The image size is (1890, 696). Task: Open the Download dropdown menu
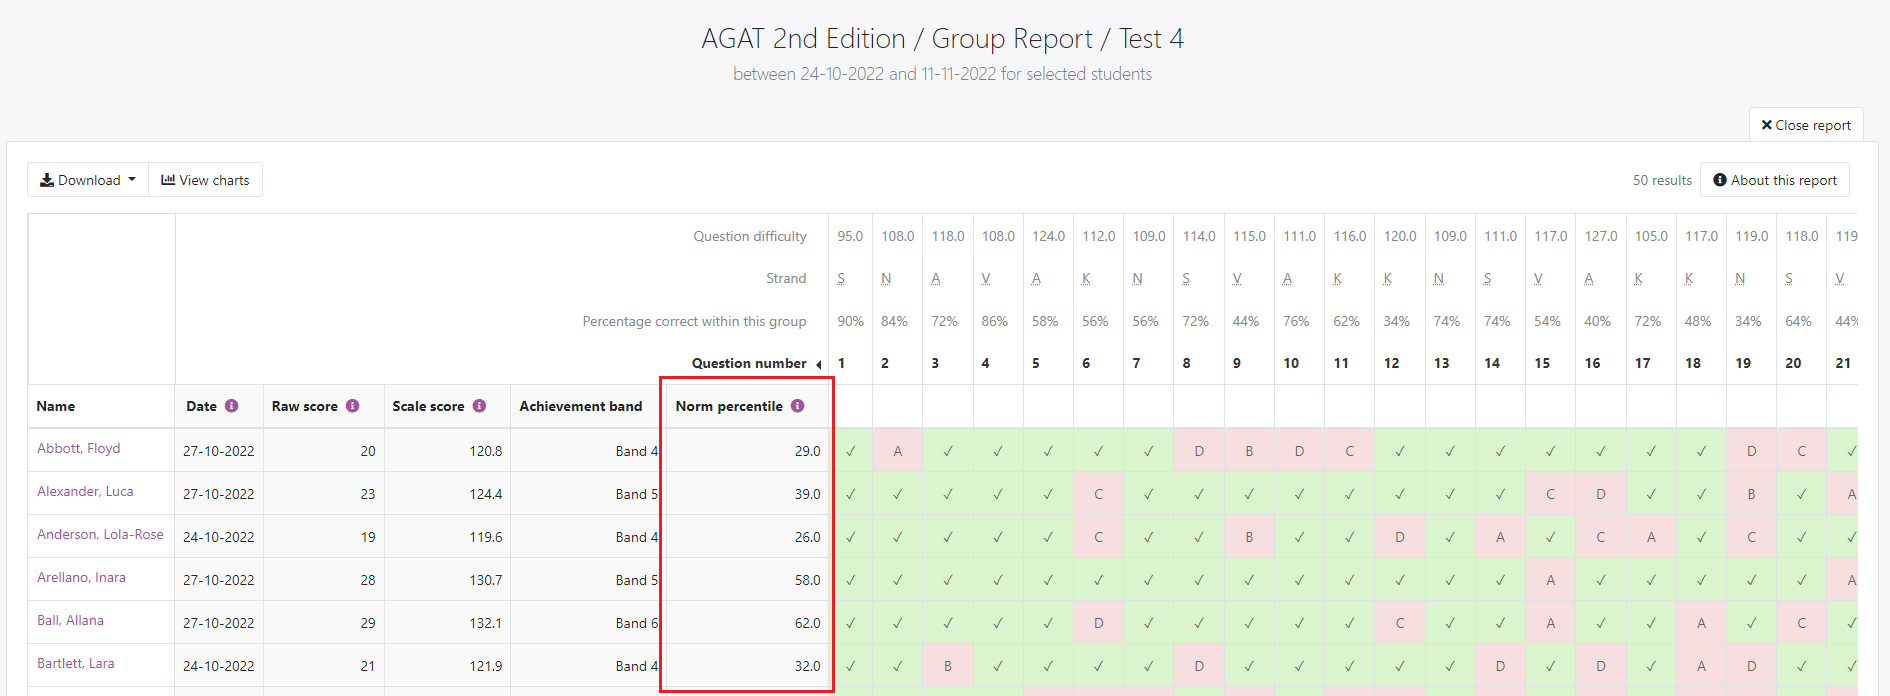pos(88,180)
